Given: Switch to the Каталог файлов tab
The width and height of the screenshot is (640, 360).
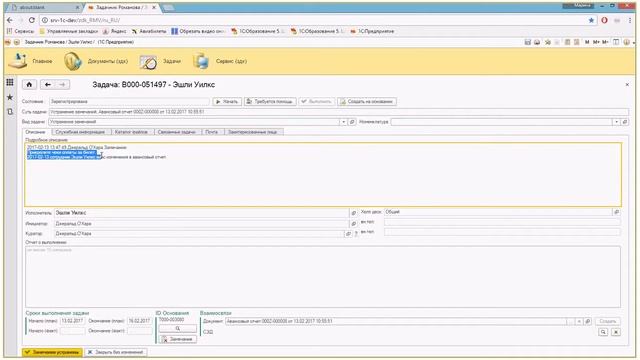Looking at the screenshot, I should tap(131, 132).
